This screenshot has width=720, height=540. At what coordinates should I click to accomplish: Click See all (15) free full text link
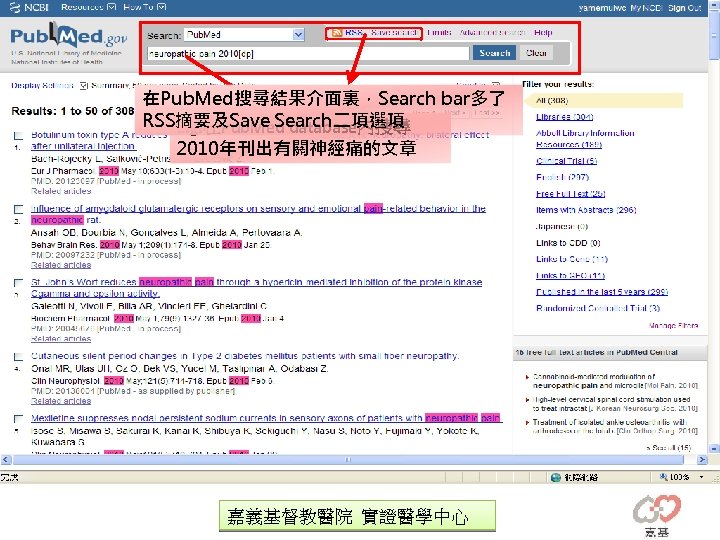(671, 448)
